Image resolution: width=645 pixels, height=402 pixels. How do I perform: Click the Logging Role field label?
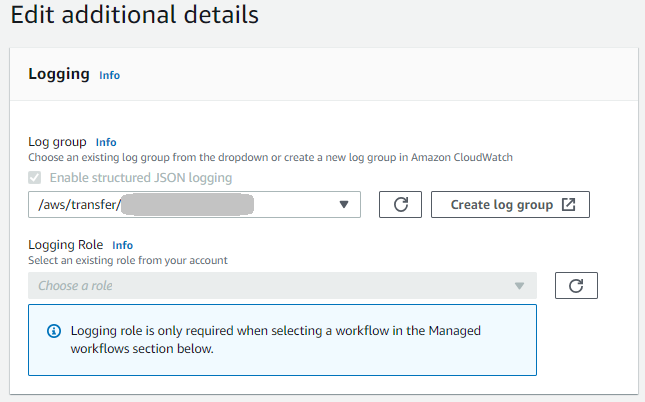click(x=66, y=245)
